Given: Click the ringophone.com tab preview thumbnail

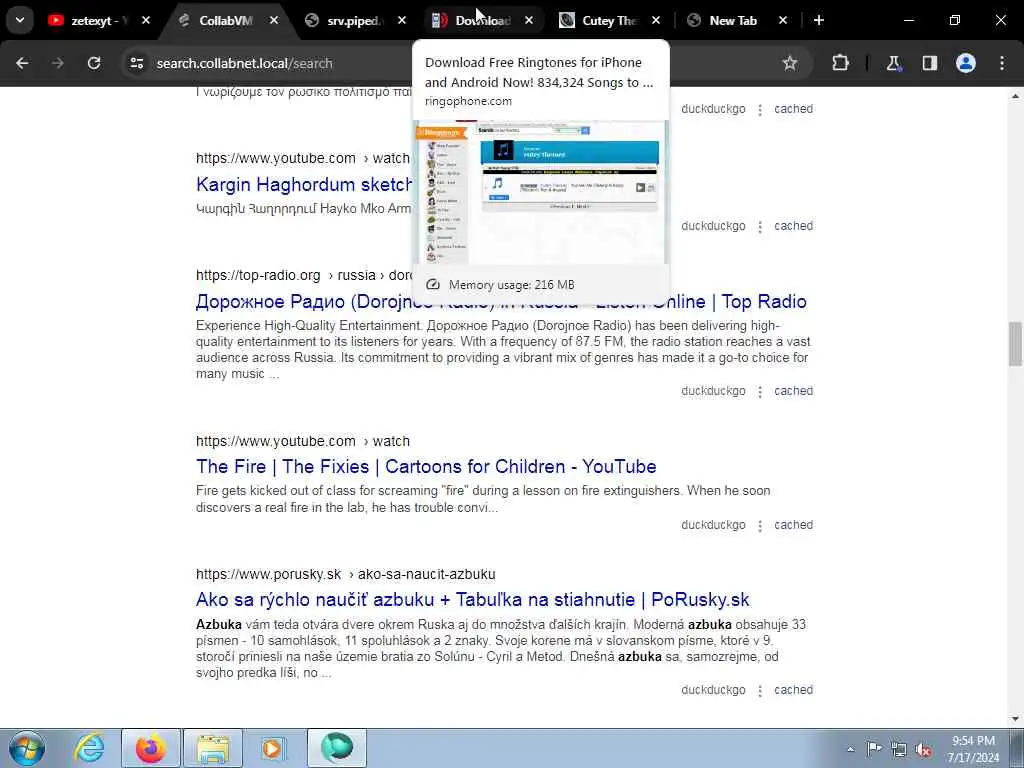Looking at the screenshot, I should 541,192.
